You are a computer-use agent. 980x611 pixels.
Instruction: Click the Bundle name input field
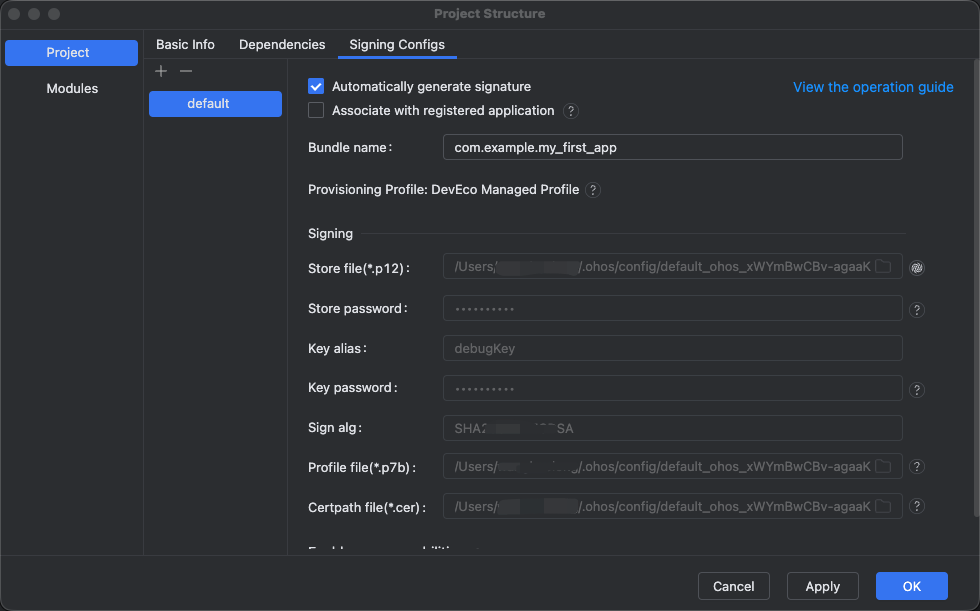point(672,147)
